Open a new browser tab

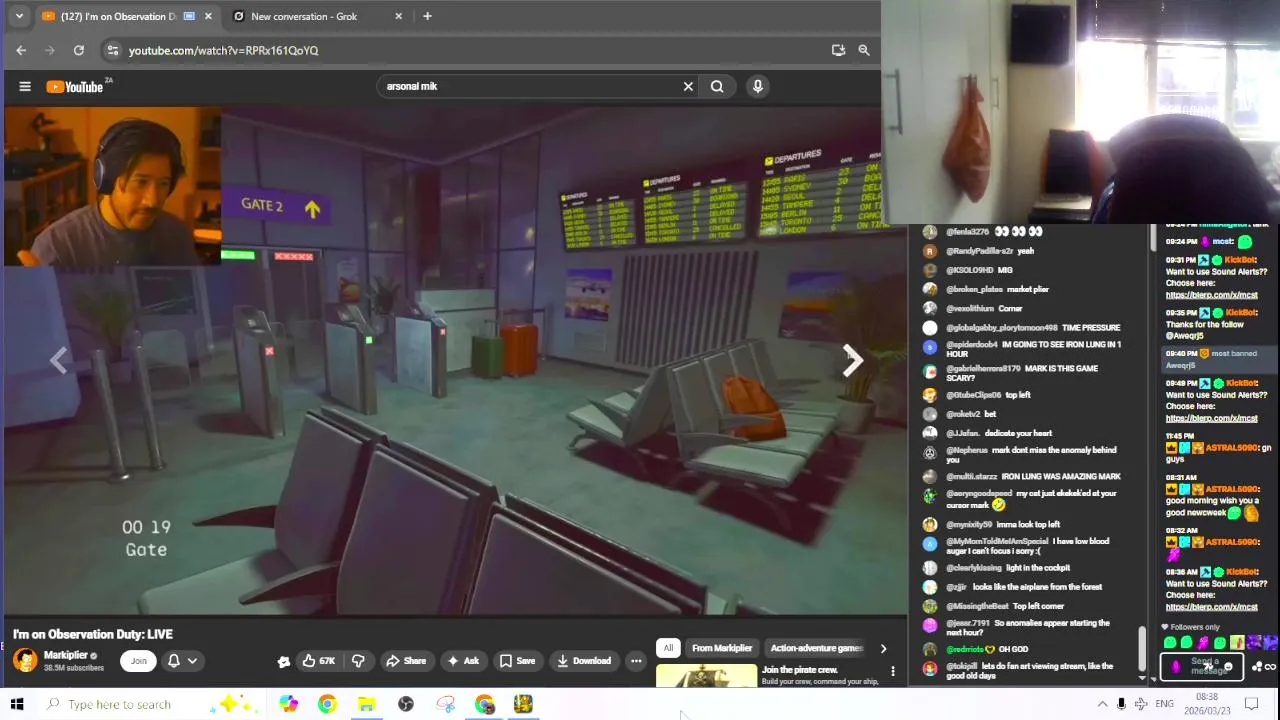point(427,16)
